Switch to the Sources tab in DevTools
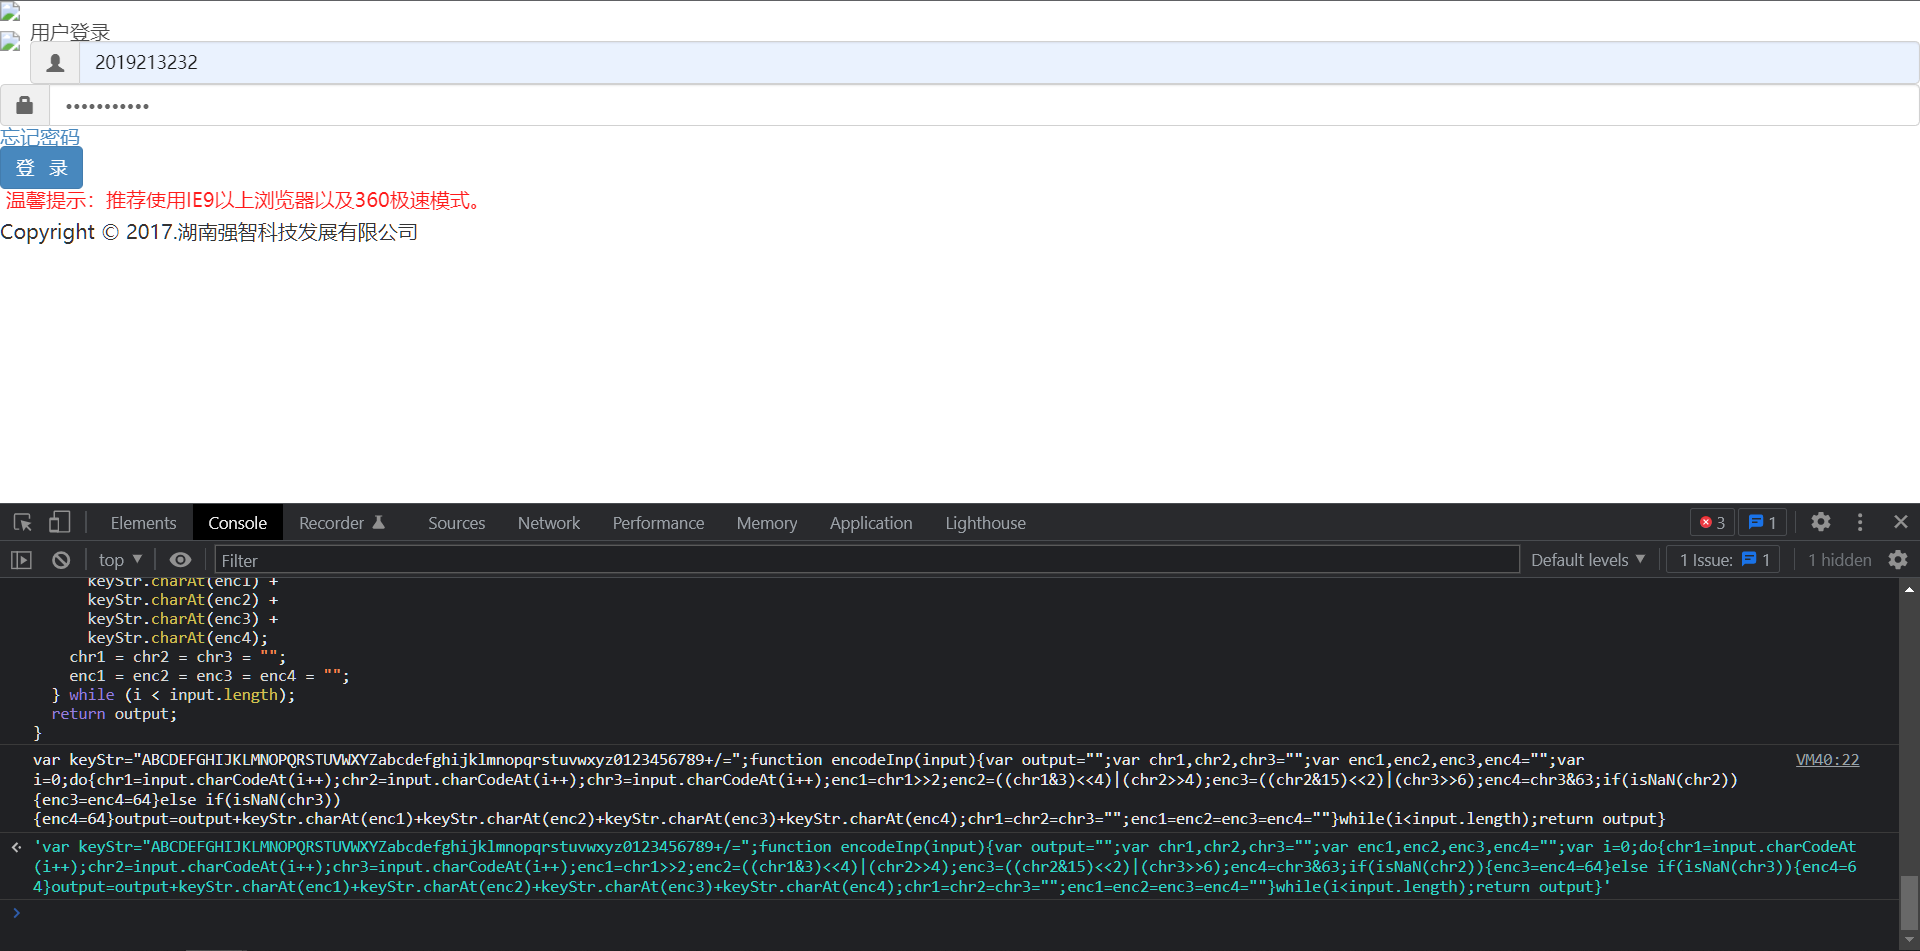This screenshot has height=951, width=1920. tap(456, 522)
